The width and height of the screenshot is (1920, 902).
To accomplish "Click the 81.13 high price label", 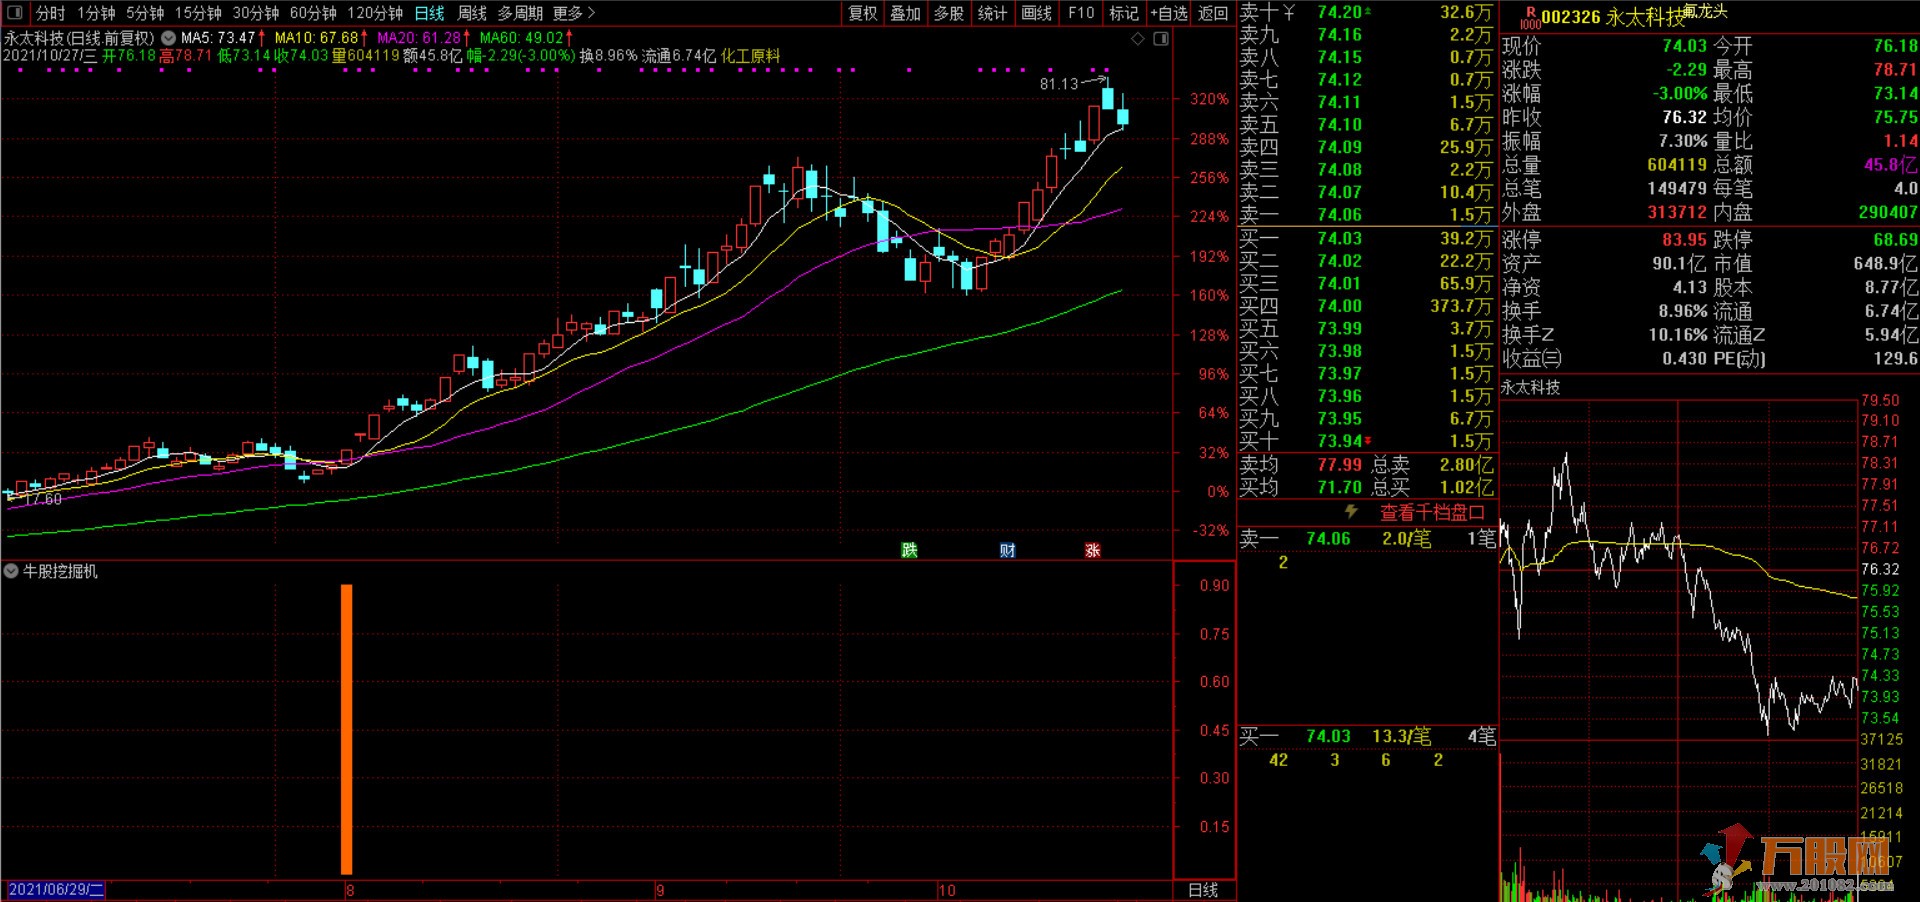I will (1059, 84).
